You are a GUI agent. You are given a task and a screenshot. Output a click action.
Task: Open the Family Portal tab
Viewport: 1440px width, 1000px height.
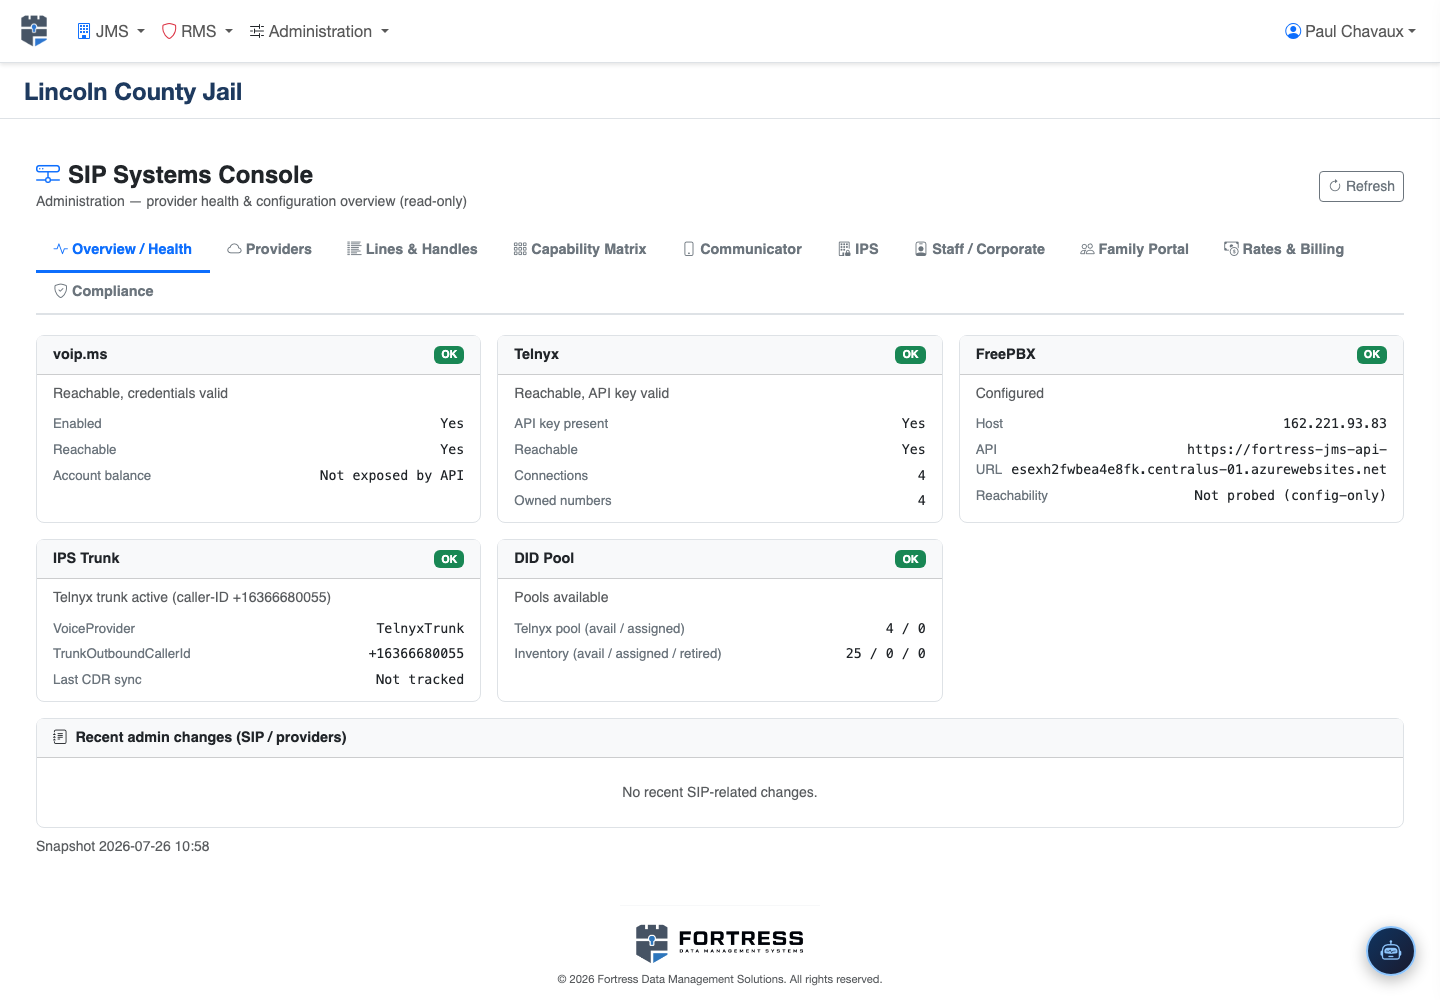click(1135, 249)
